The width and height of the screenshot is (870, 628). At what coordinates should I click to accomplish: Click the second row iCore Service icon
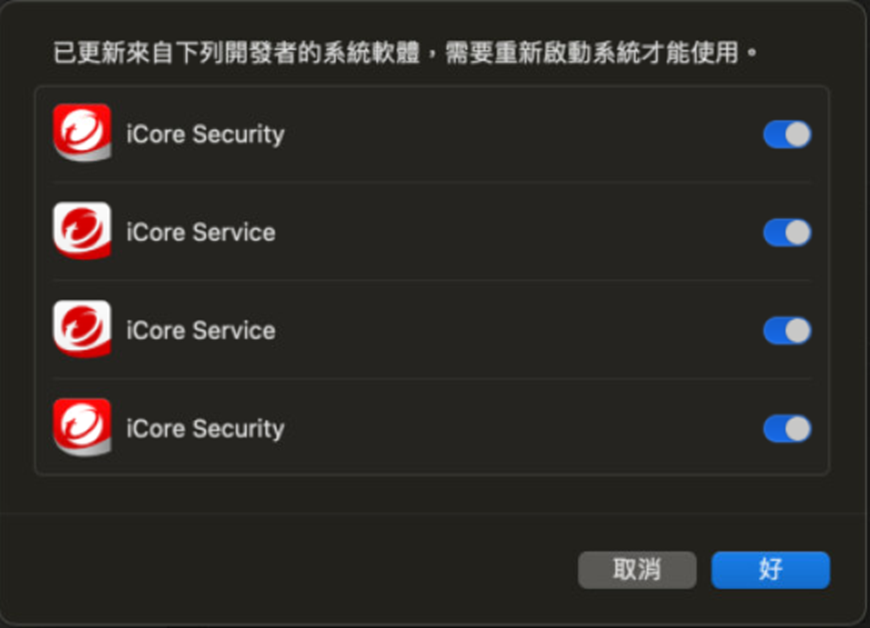tap(82, 231)
